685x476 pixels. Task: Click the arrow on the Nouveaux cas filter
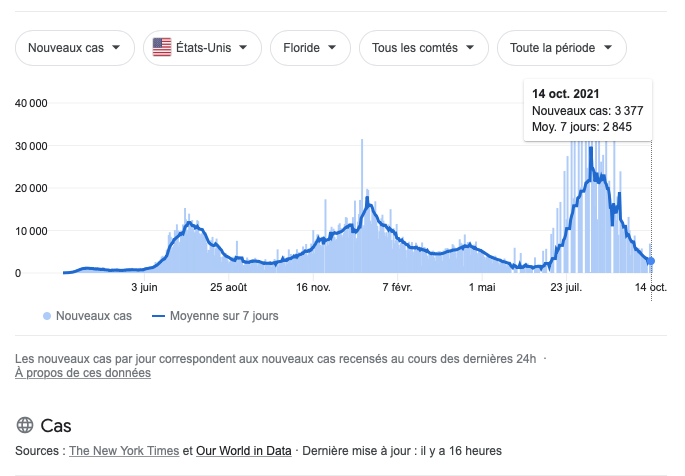point(117,47)
